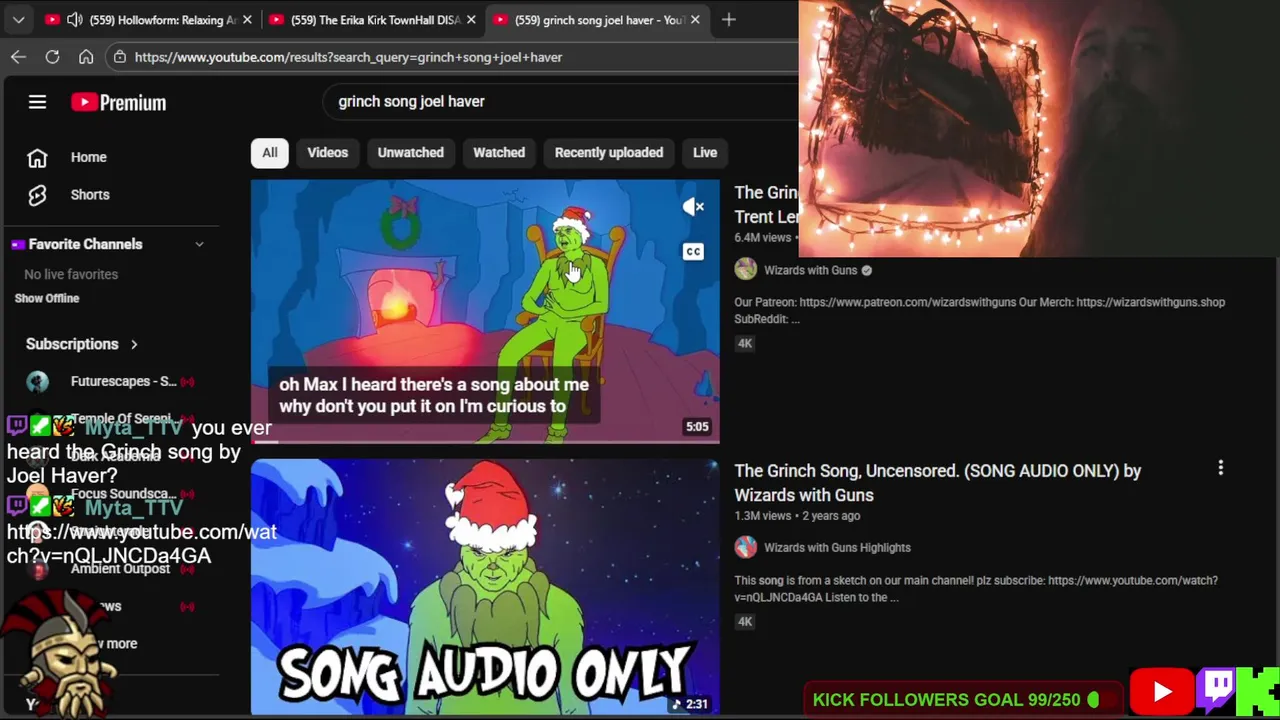This screenshot has height=720, width=1280.
Task: Expand the Subscriptions section arrow
Action: 133,344
